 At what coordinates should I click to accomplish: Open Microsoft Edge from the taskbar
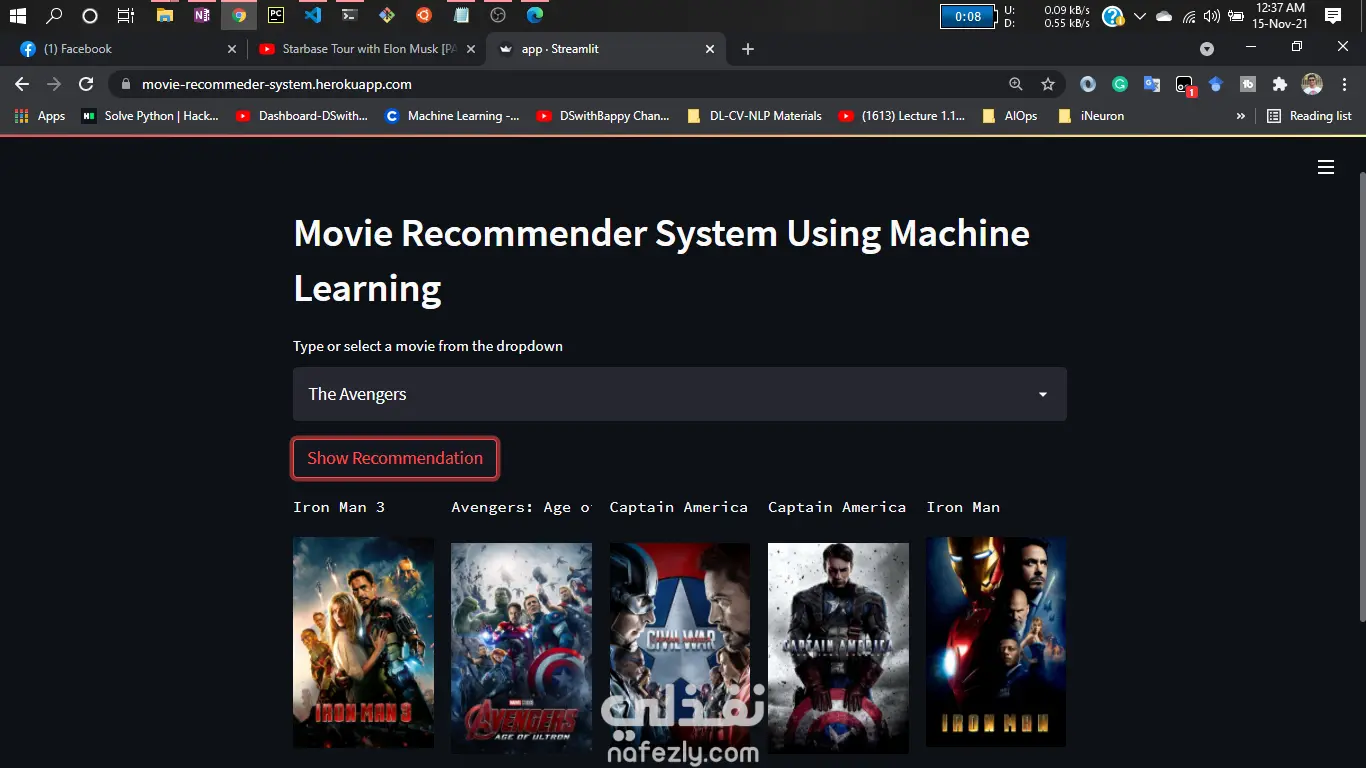(x=535, y=15)
